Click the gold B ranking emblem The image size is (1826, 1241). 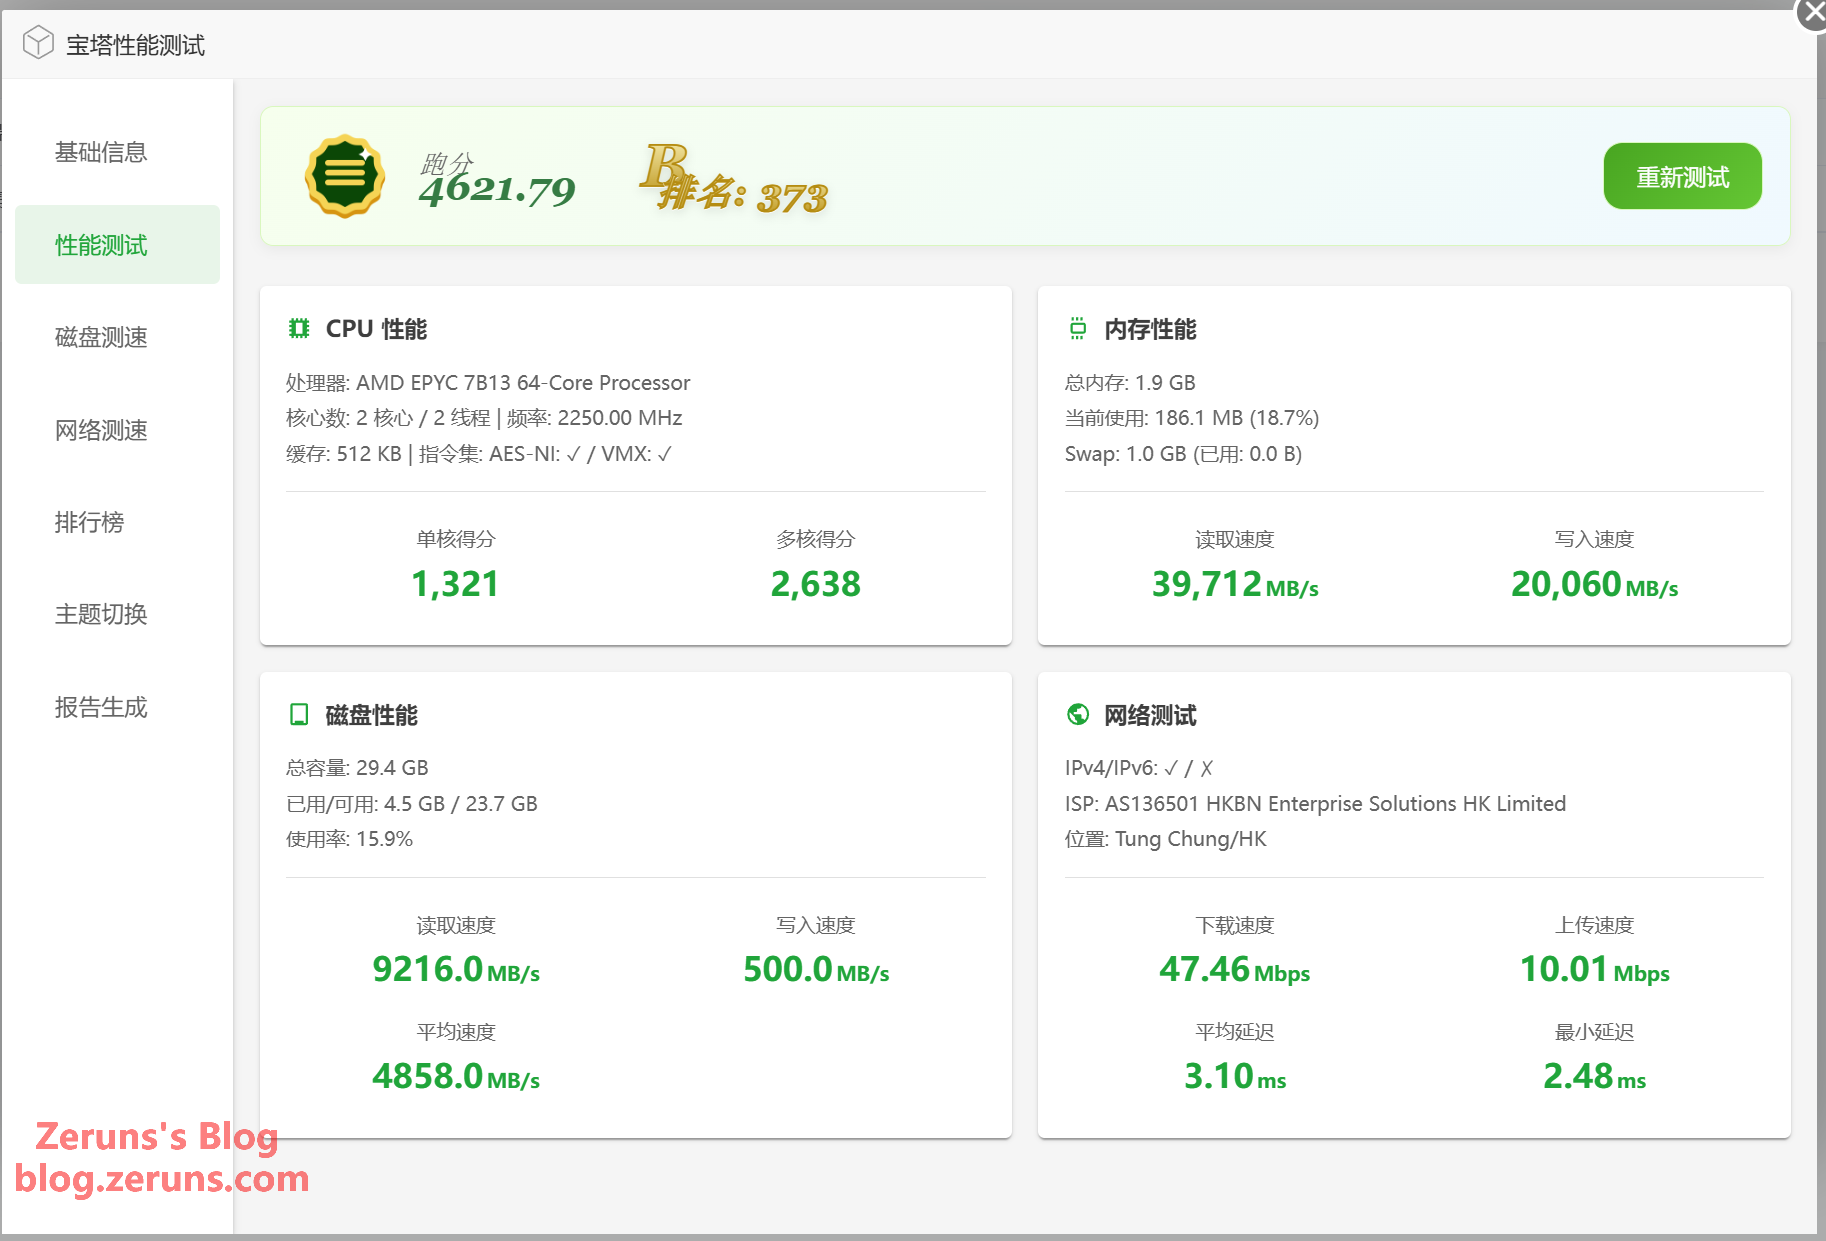pyautogui.click(x=664, y=167)
